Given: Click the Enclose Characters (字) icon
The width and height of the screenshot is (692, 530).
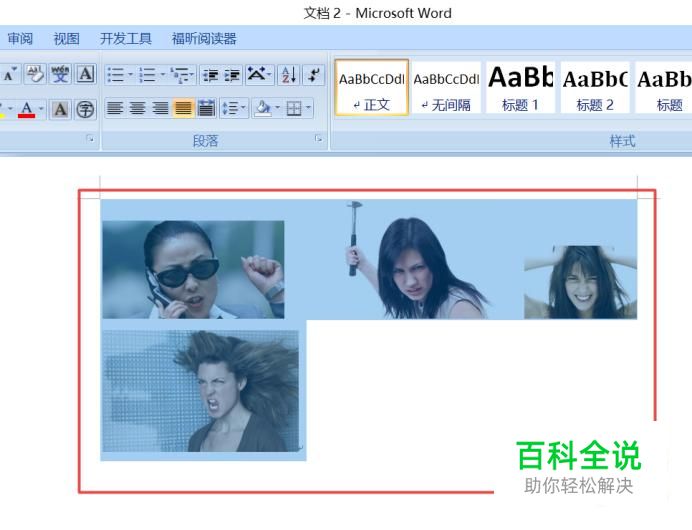Looking at the screenshot, I should click(x=85, y=109).
